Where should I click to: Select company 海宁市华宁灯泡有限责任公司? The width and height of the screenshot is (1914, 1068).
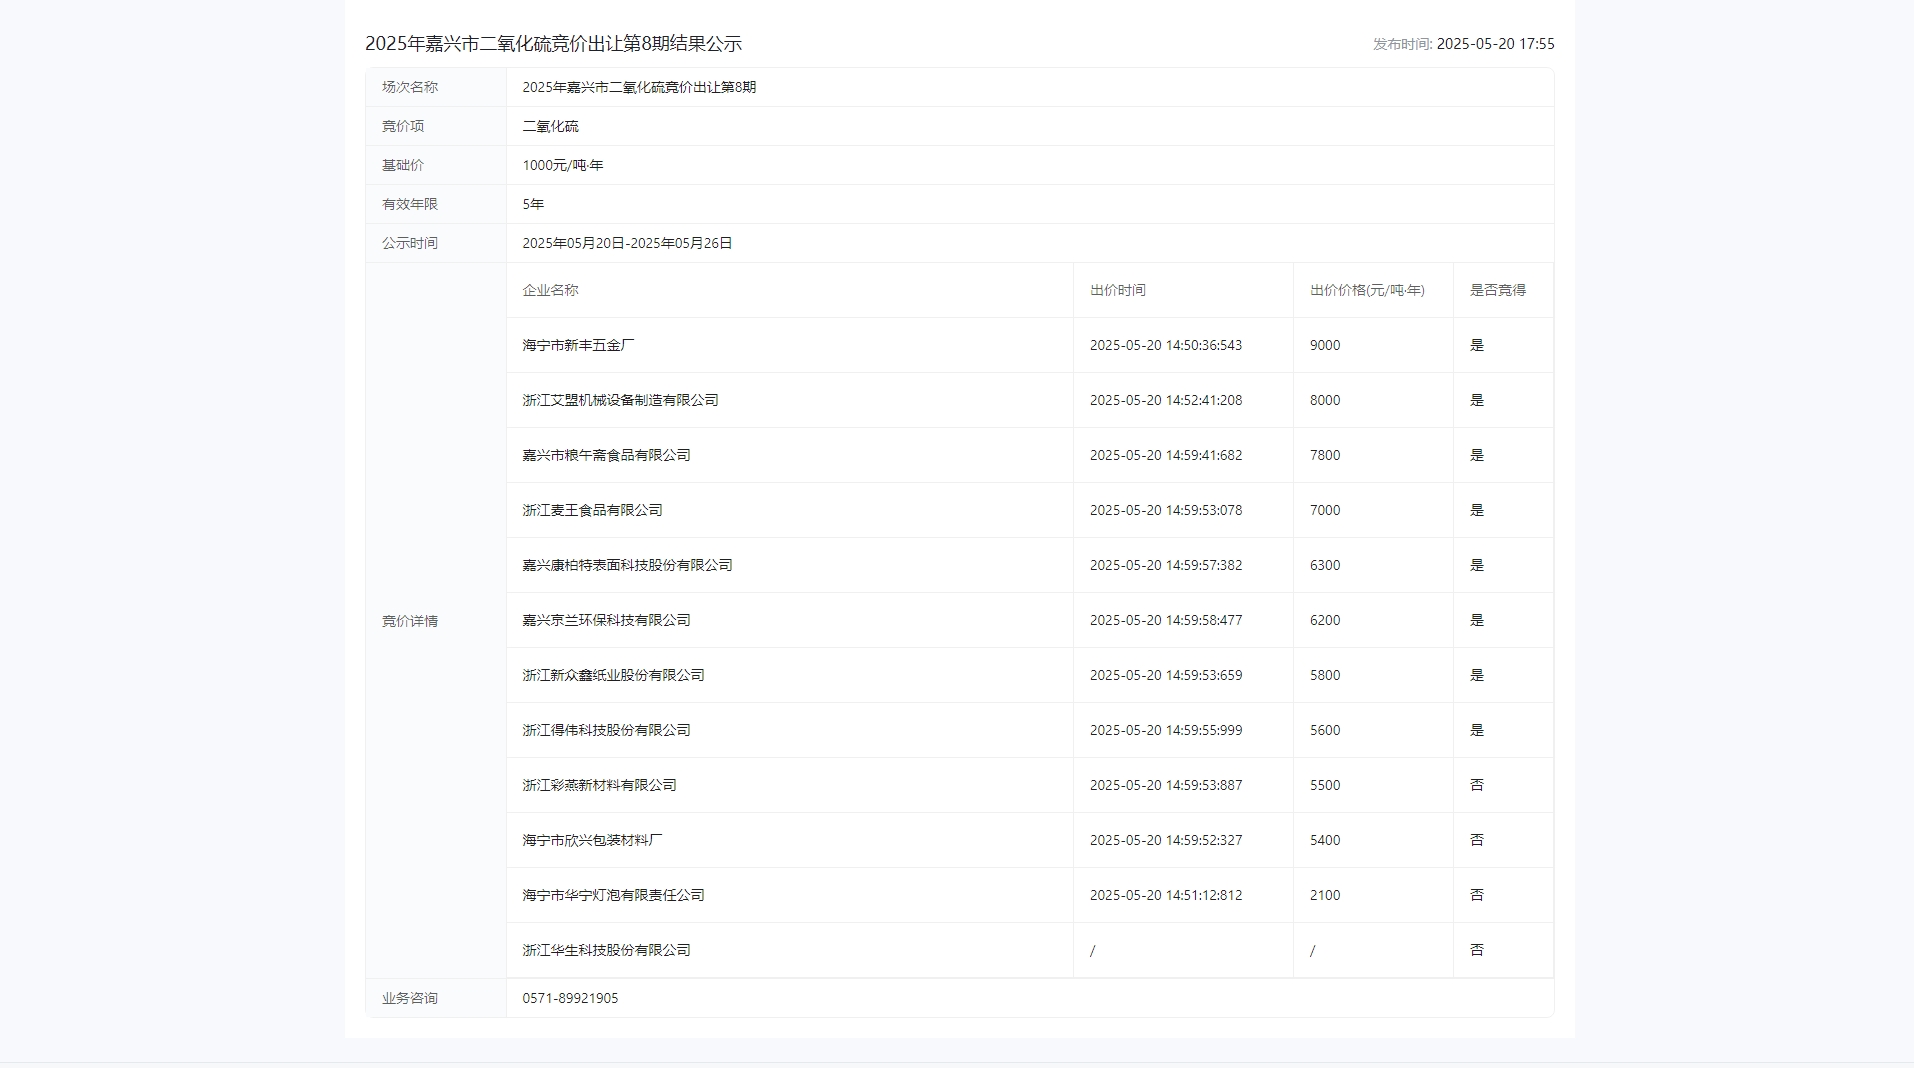tap(613, 895)
